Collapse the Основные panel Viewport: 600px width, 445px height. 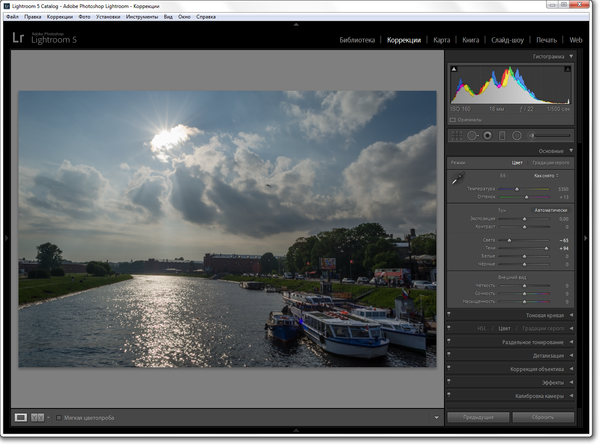pos(571,151)
